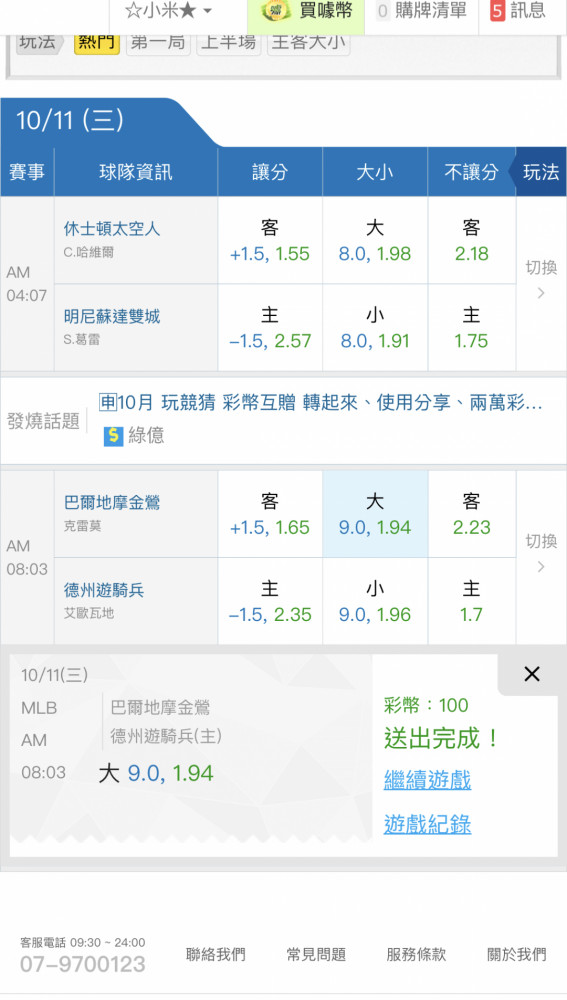Click the 玩法 column header arrow

(540, 172)
